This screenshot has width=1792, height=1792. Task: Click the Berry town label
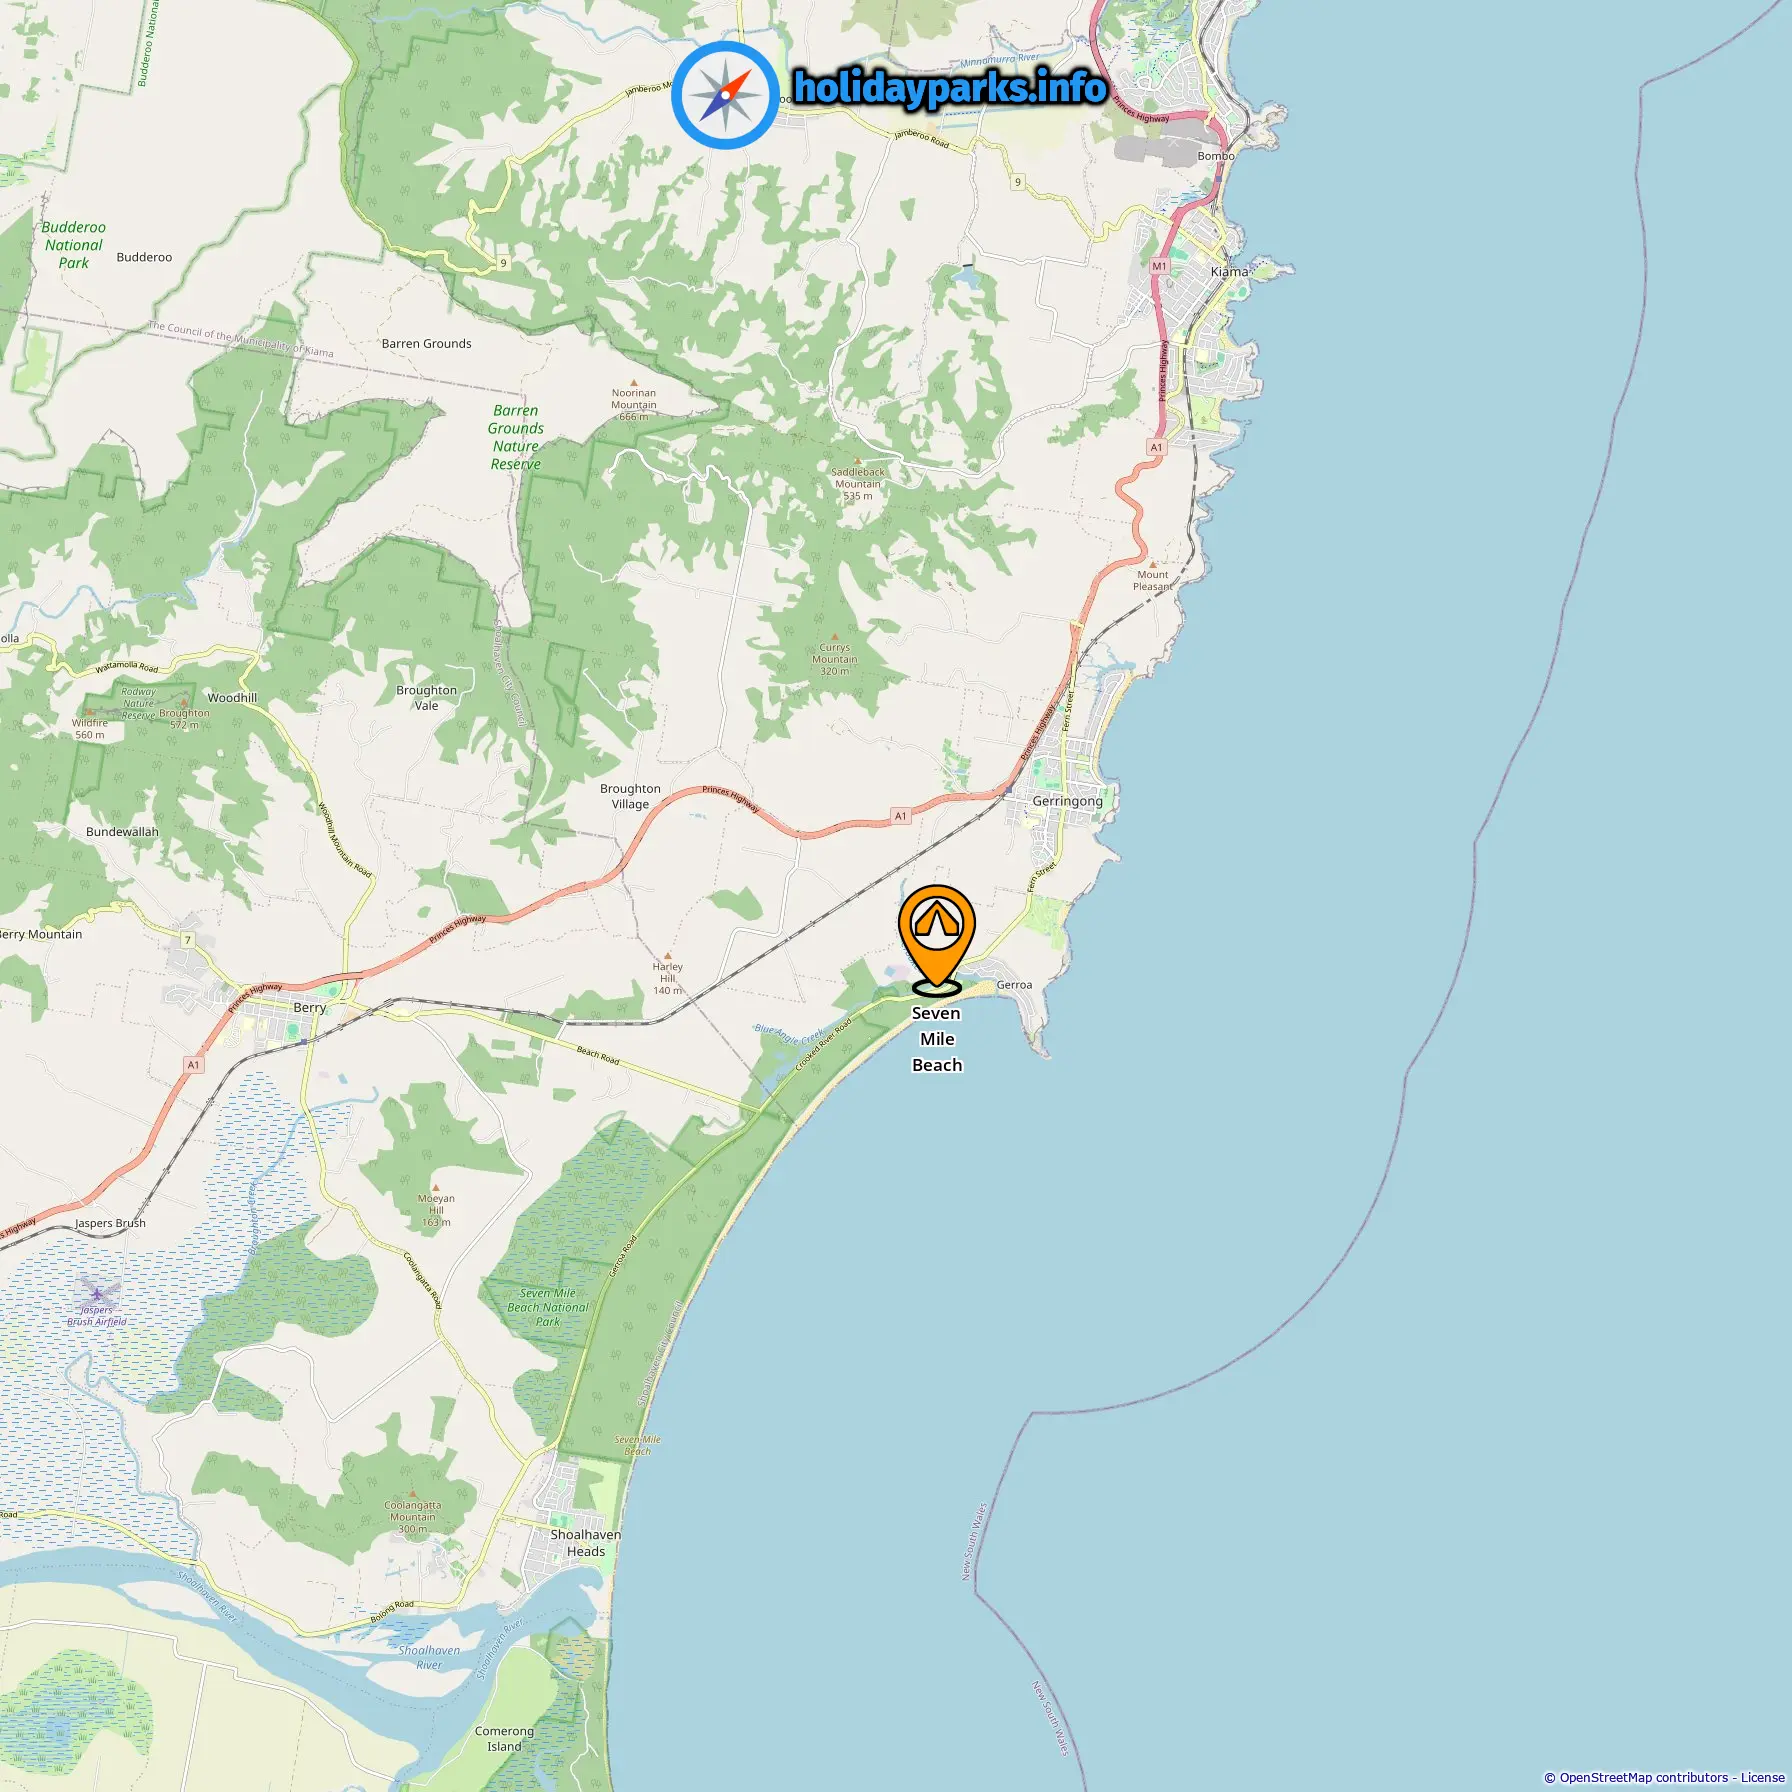point(309,1008)
